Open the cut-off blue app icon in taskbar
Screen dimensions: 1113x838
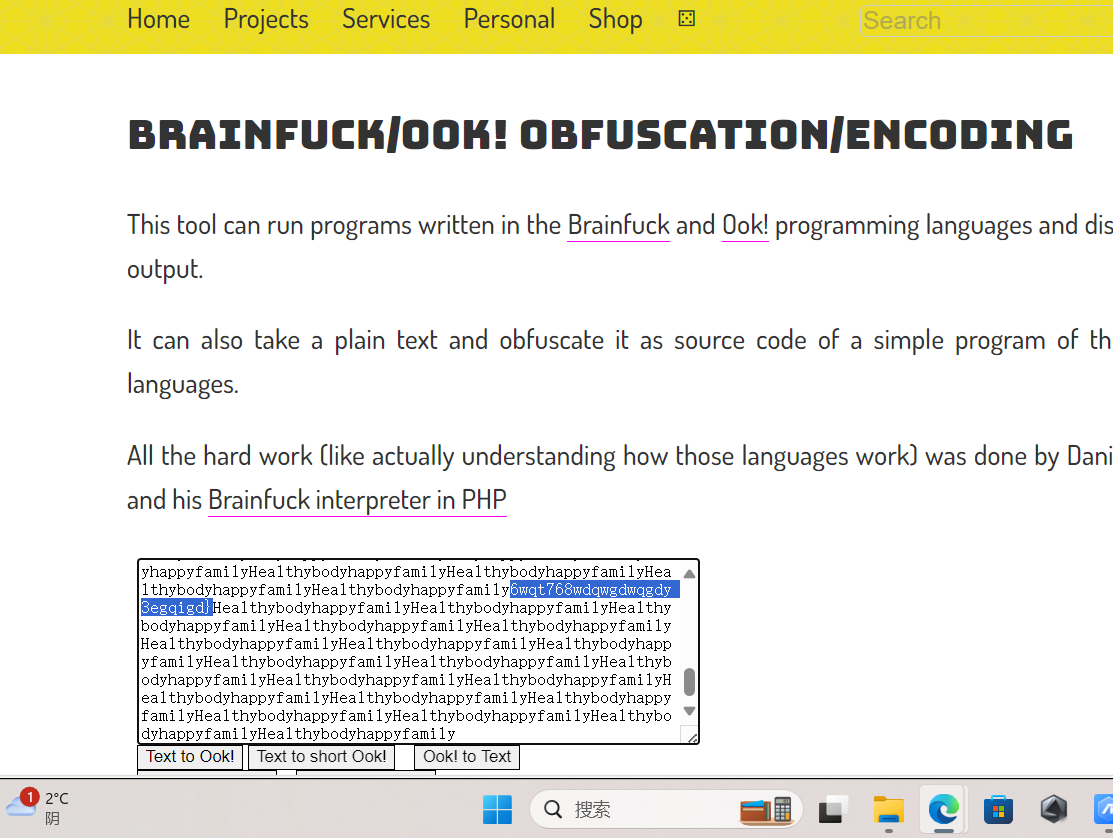(x=1104, y=810)
